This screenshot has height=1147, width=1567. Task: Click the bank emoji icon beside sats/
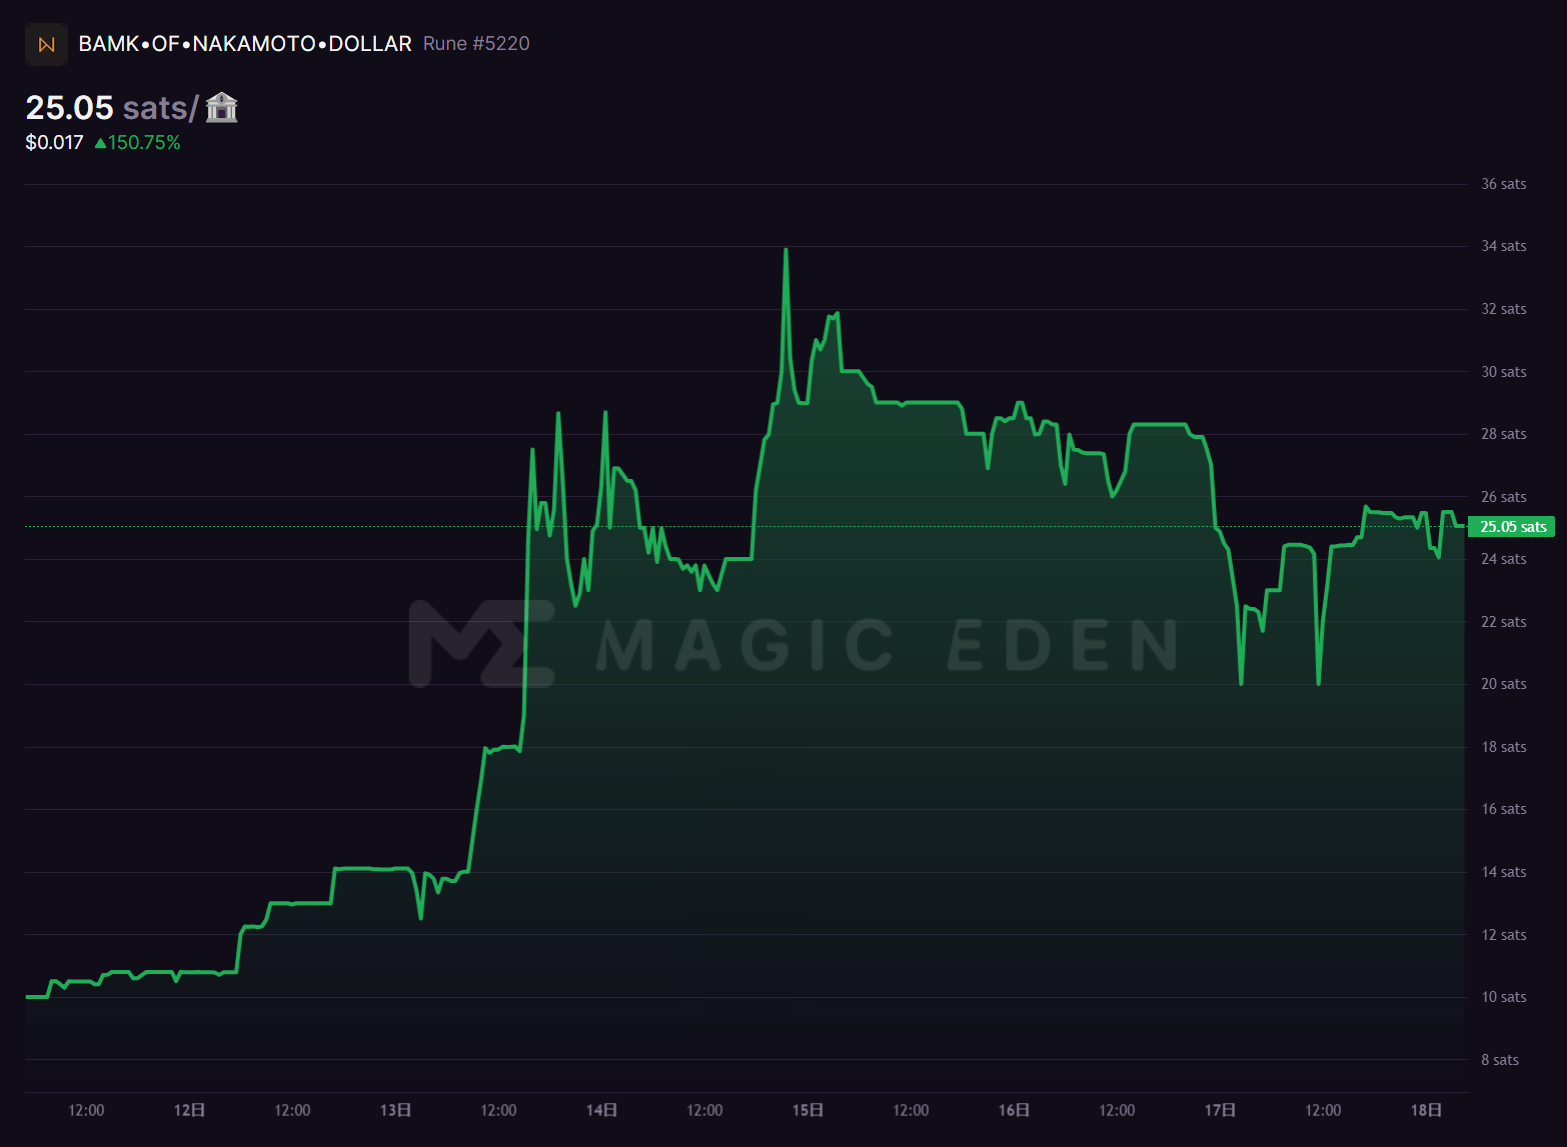[221, 107]
